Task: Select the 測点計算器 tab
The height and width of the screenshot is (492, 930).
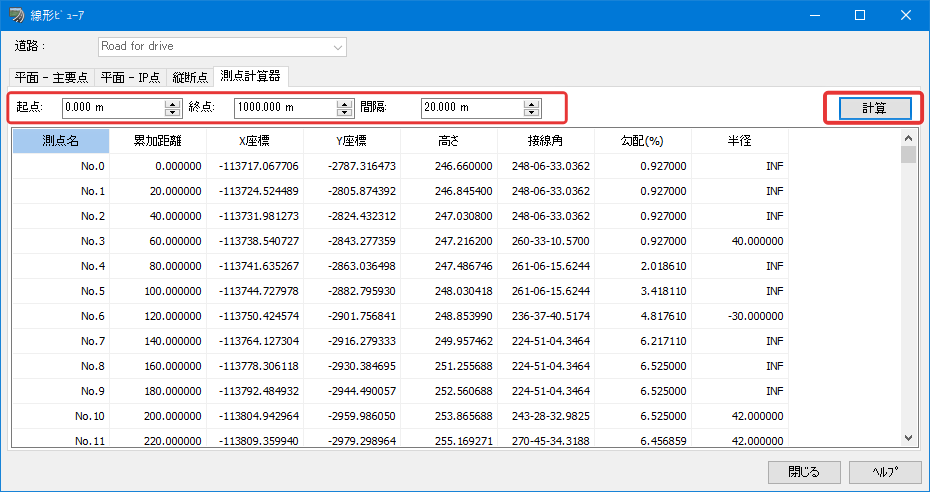Action: pyautogui.click(x=250, y=76)
